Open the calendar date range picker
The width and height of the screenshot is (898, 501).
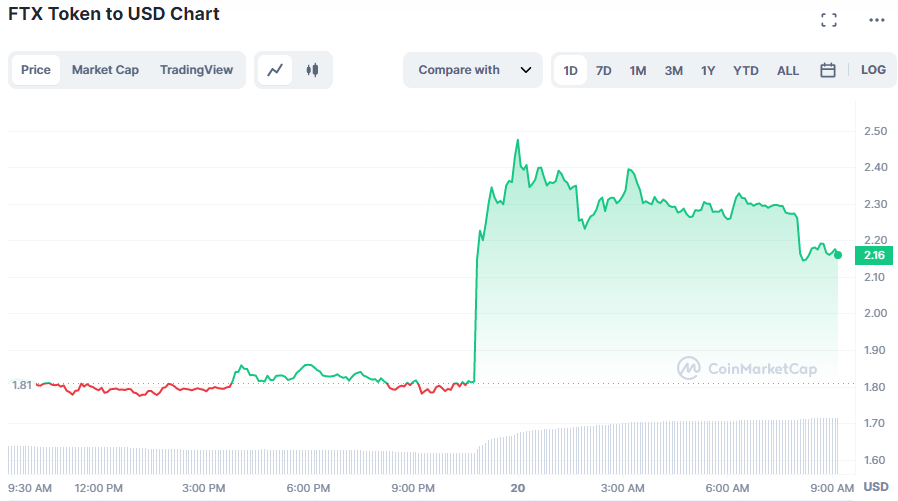828,70
